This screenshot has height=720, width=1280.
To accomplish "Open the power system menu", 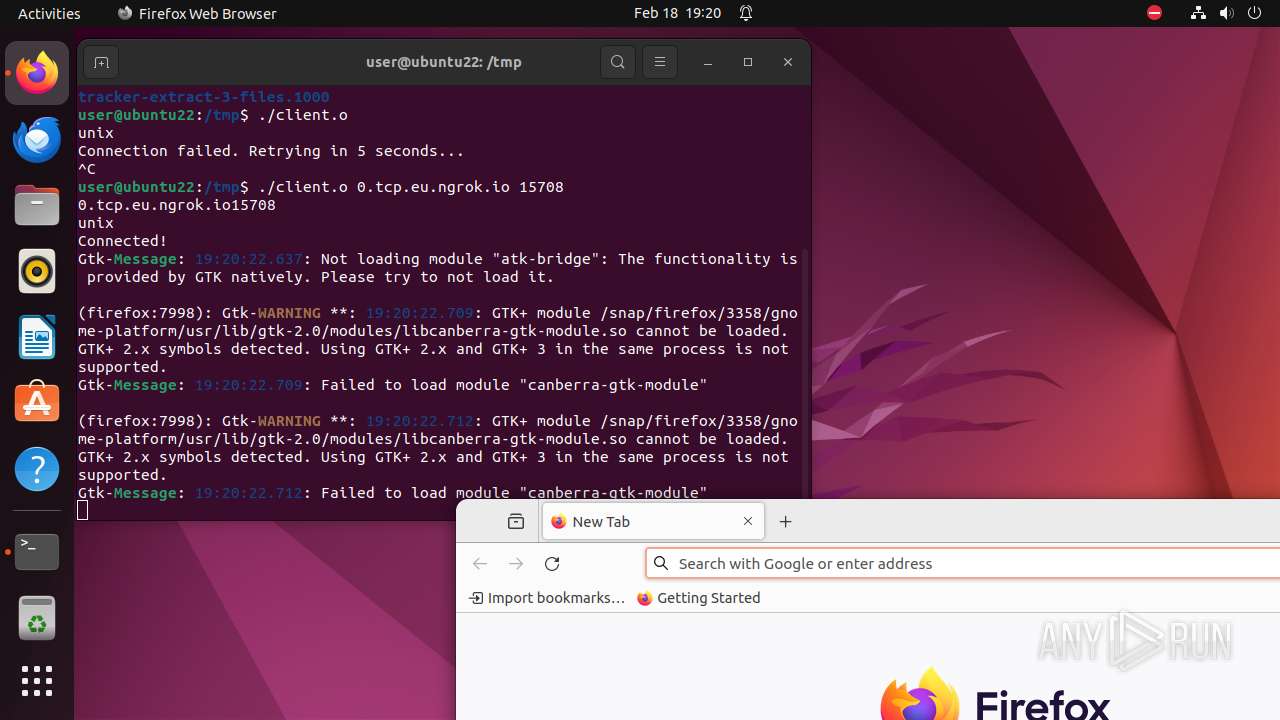I will click(x=1254, y=13).
